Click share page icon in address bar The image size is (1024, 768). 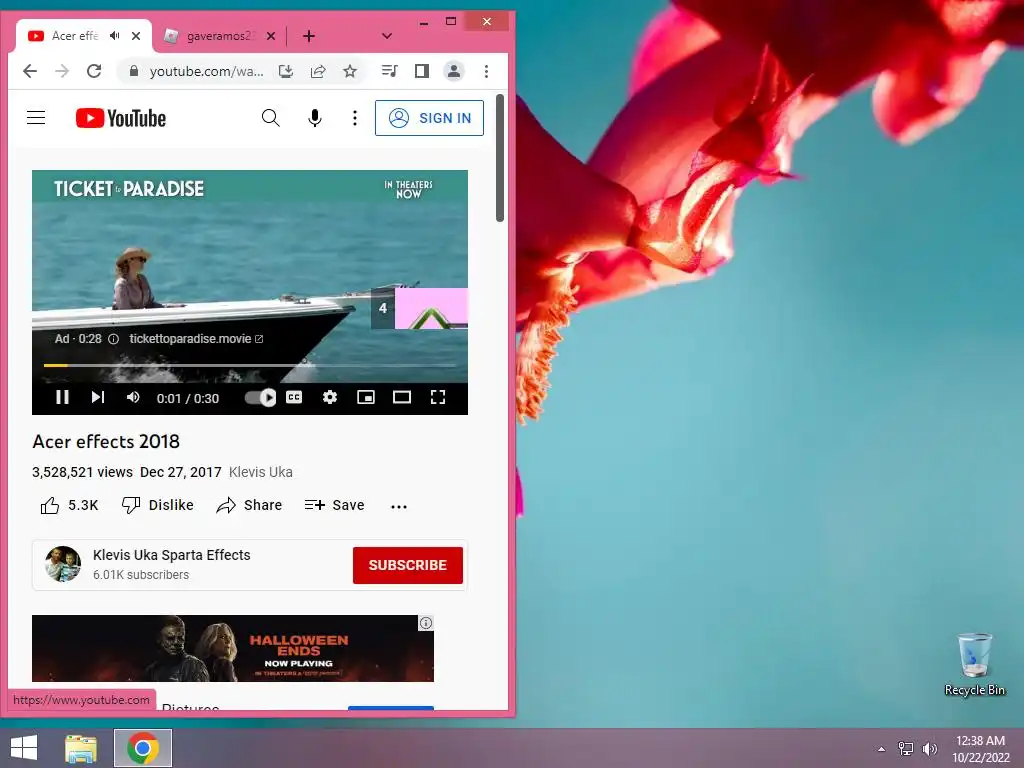[x=318, y=71]
